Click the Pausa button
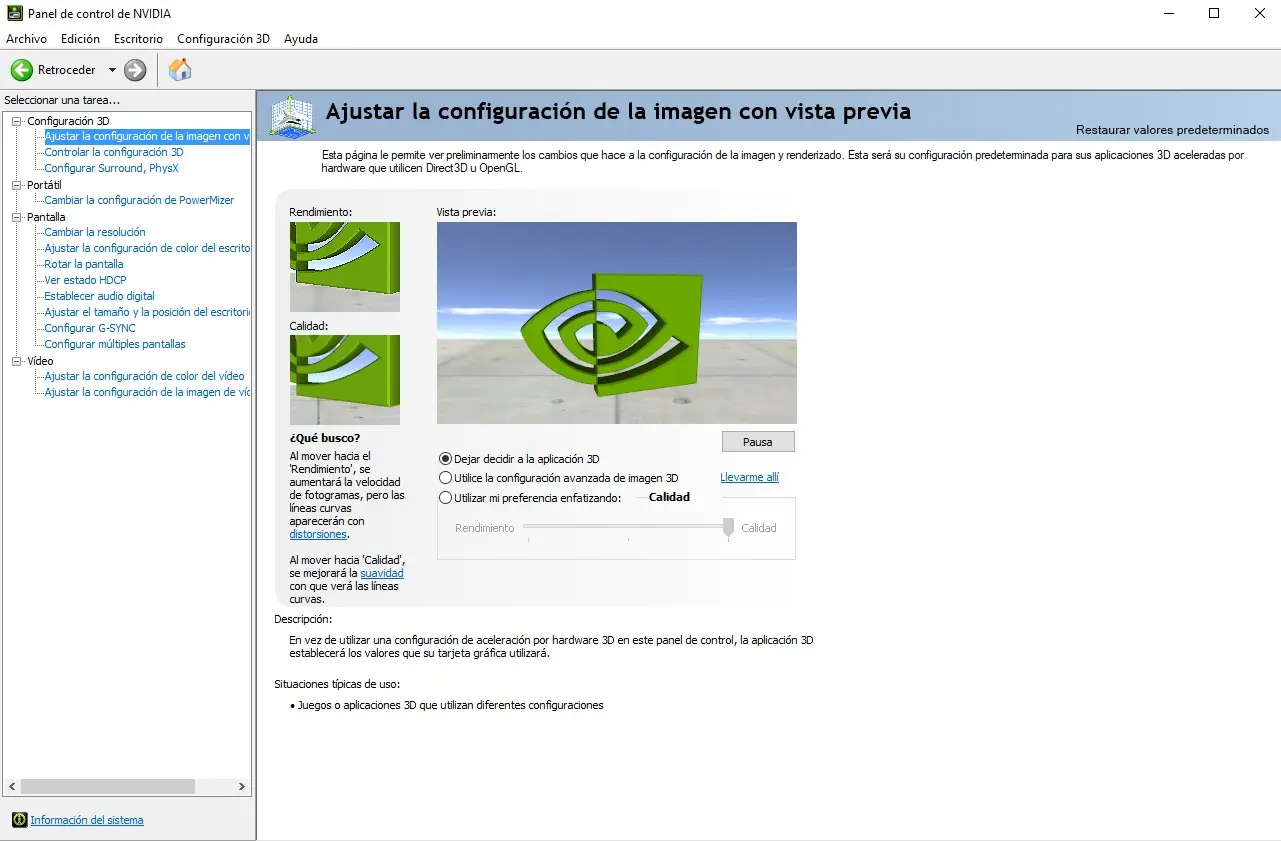 coord(758,441)
